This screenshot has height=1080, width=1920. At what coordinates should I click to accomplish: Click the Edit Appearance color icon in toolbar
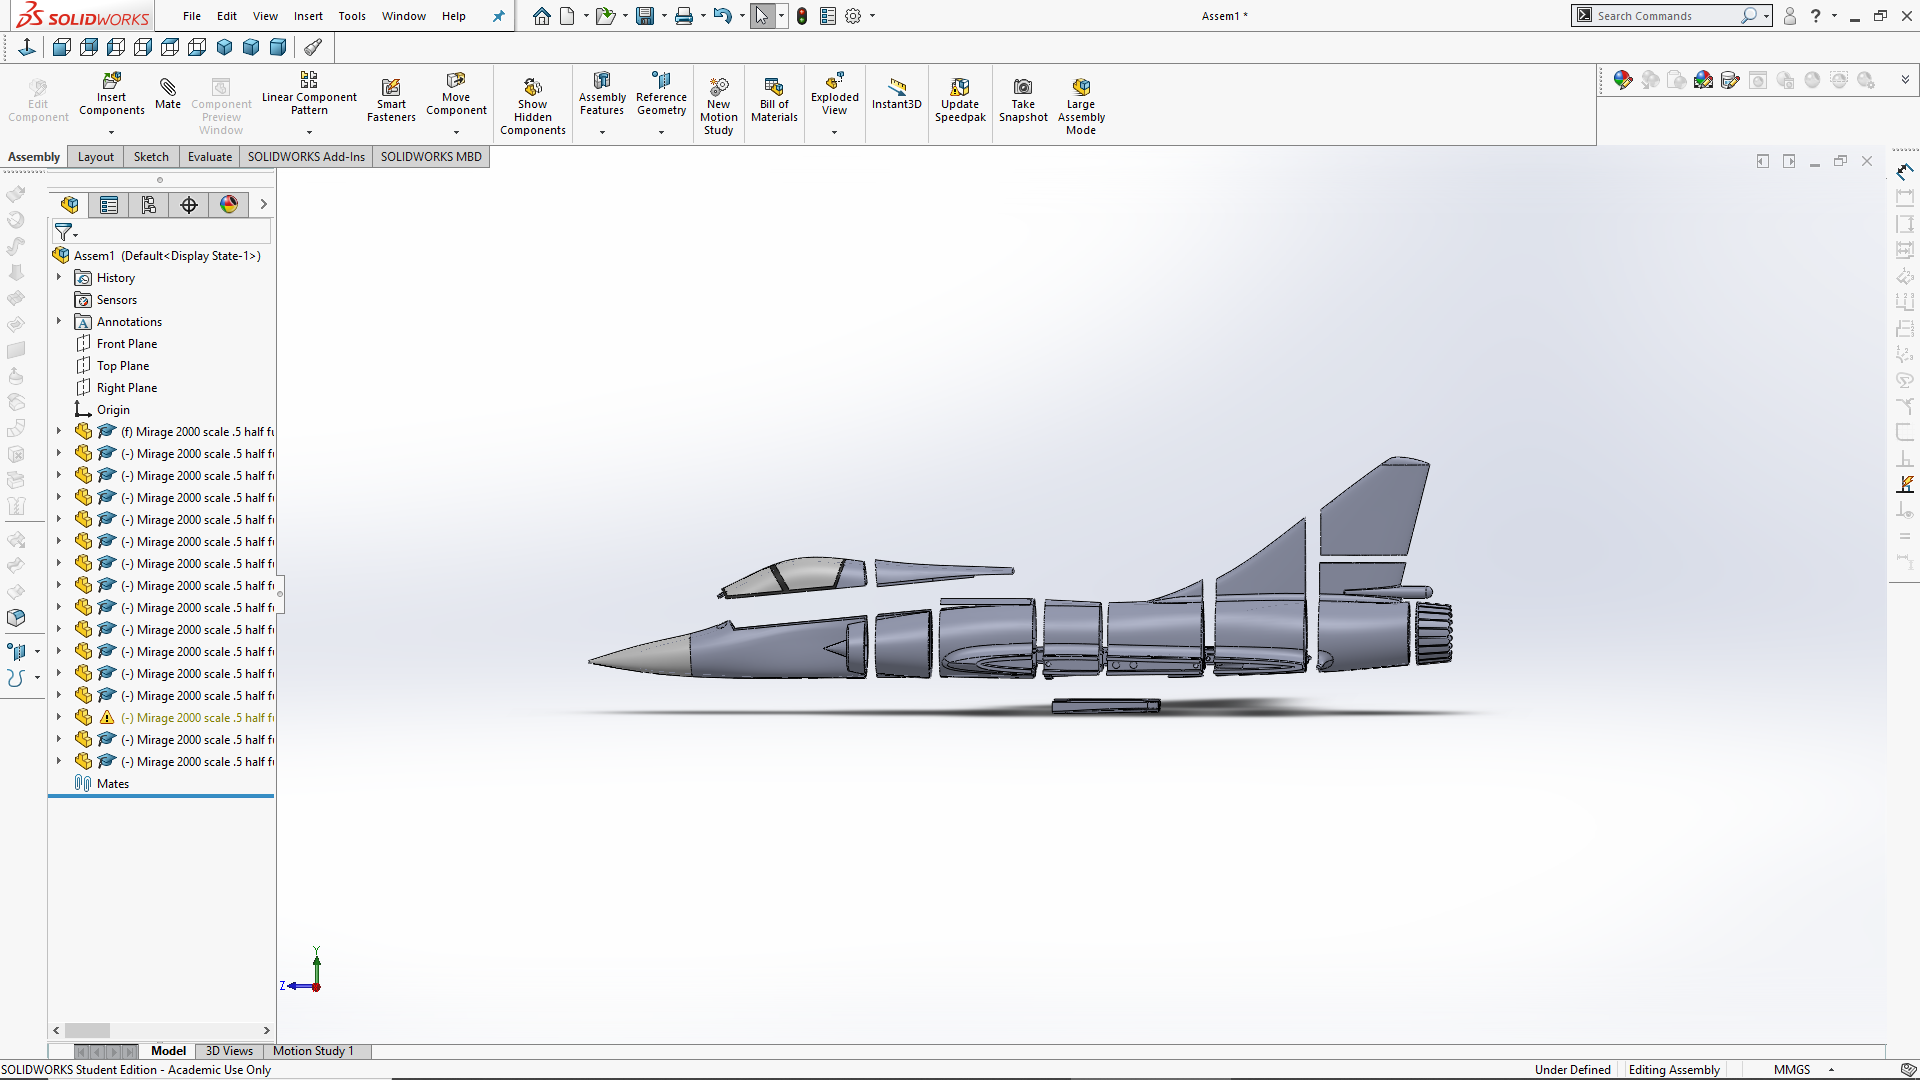pos(1623,80)
